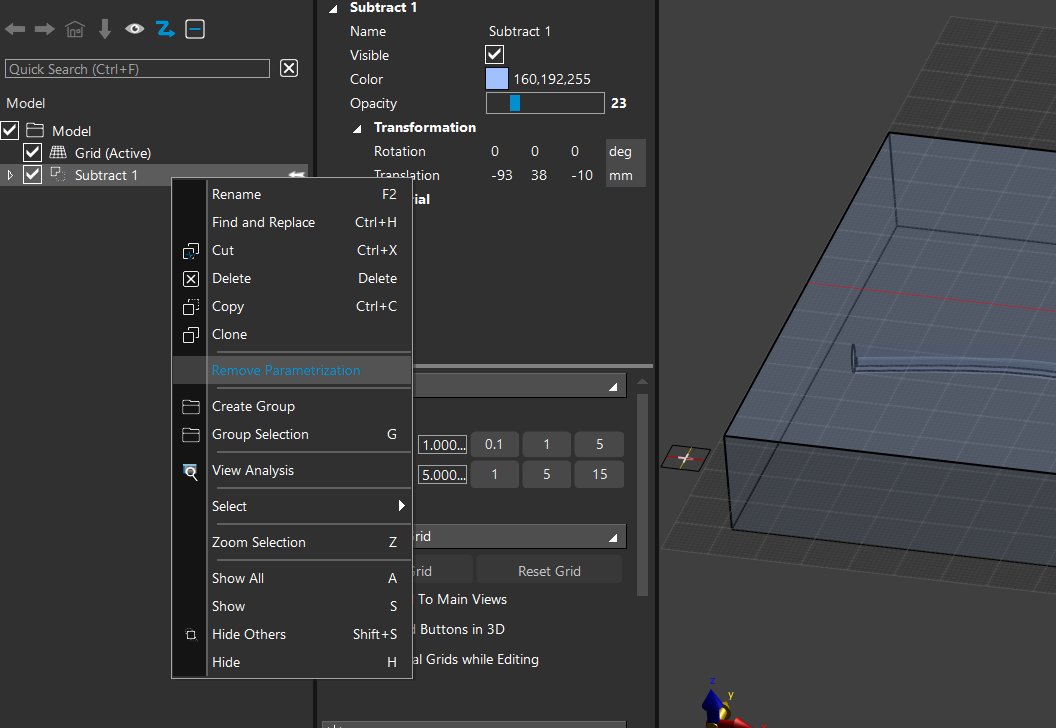Select Clone in the context menu
The height and width of the screenshot is (728, 1056).
click(x=229, y=334)
